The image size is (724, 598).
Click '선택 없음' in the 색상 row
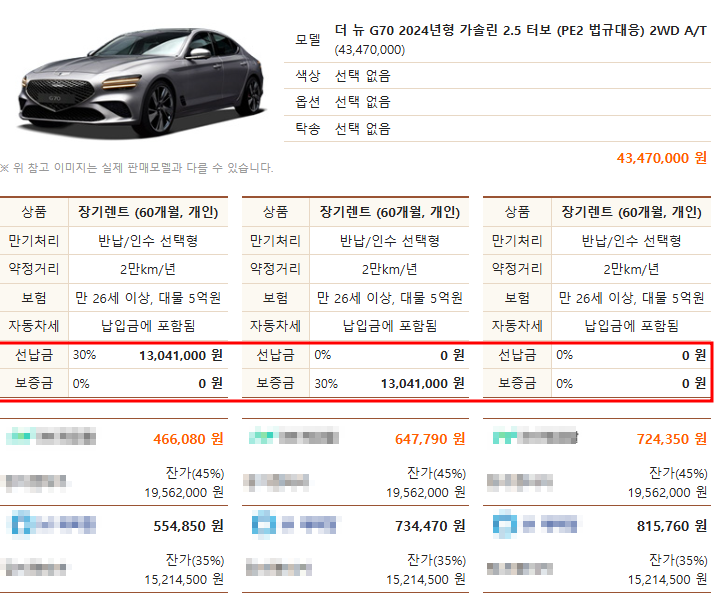(363, 75)
